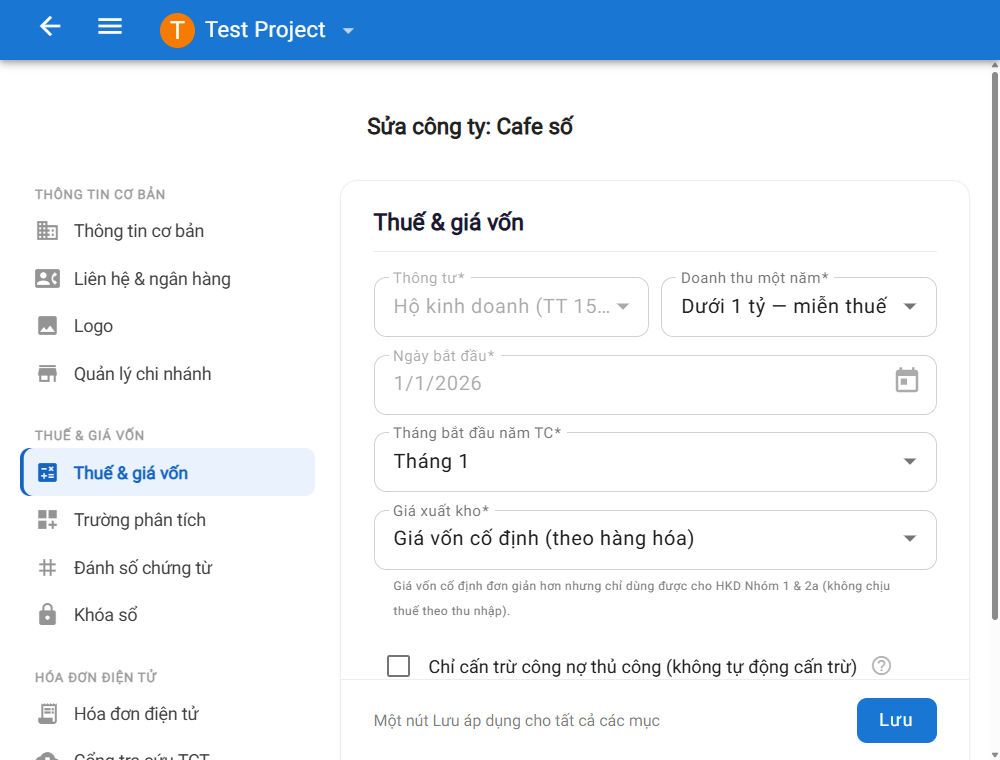Click the Lưu save button
This screenshot has height=760, width=1000.
pyautogui.click(x=897, y=720)
